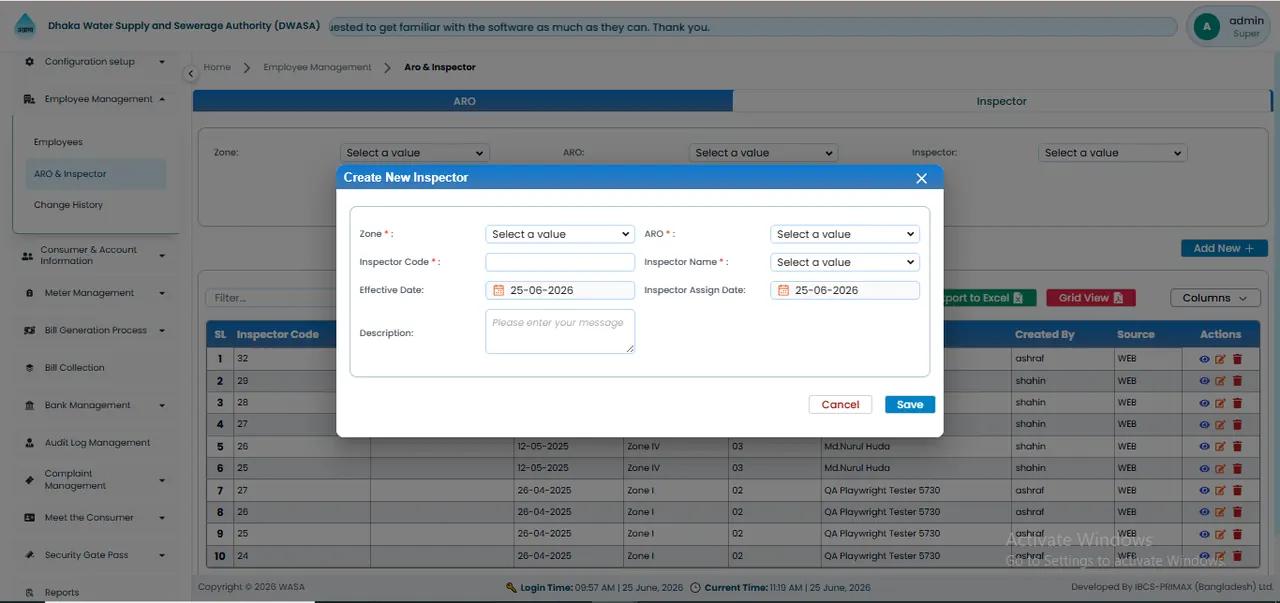View row 5 details with eye icon

click(1204, 446)
